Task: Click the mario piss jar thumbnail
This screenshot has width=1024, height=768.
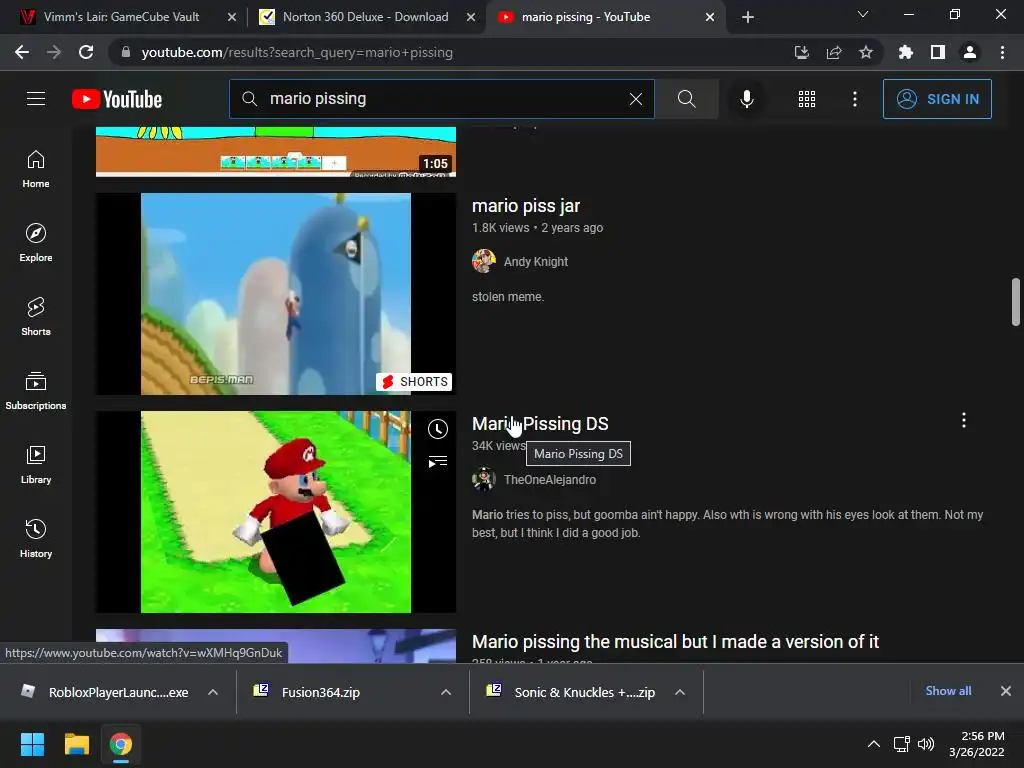Action: click(x=276, y=294)
